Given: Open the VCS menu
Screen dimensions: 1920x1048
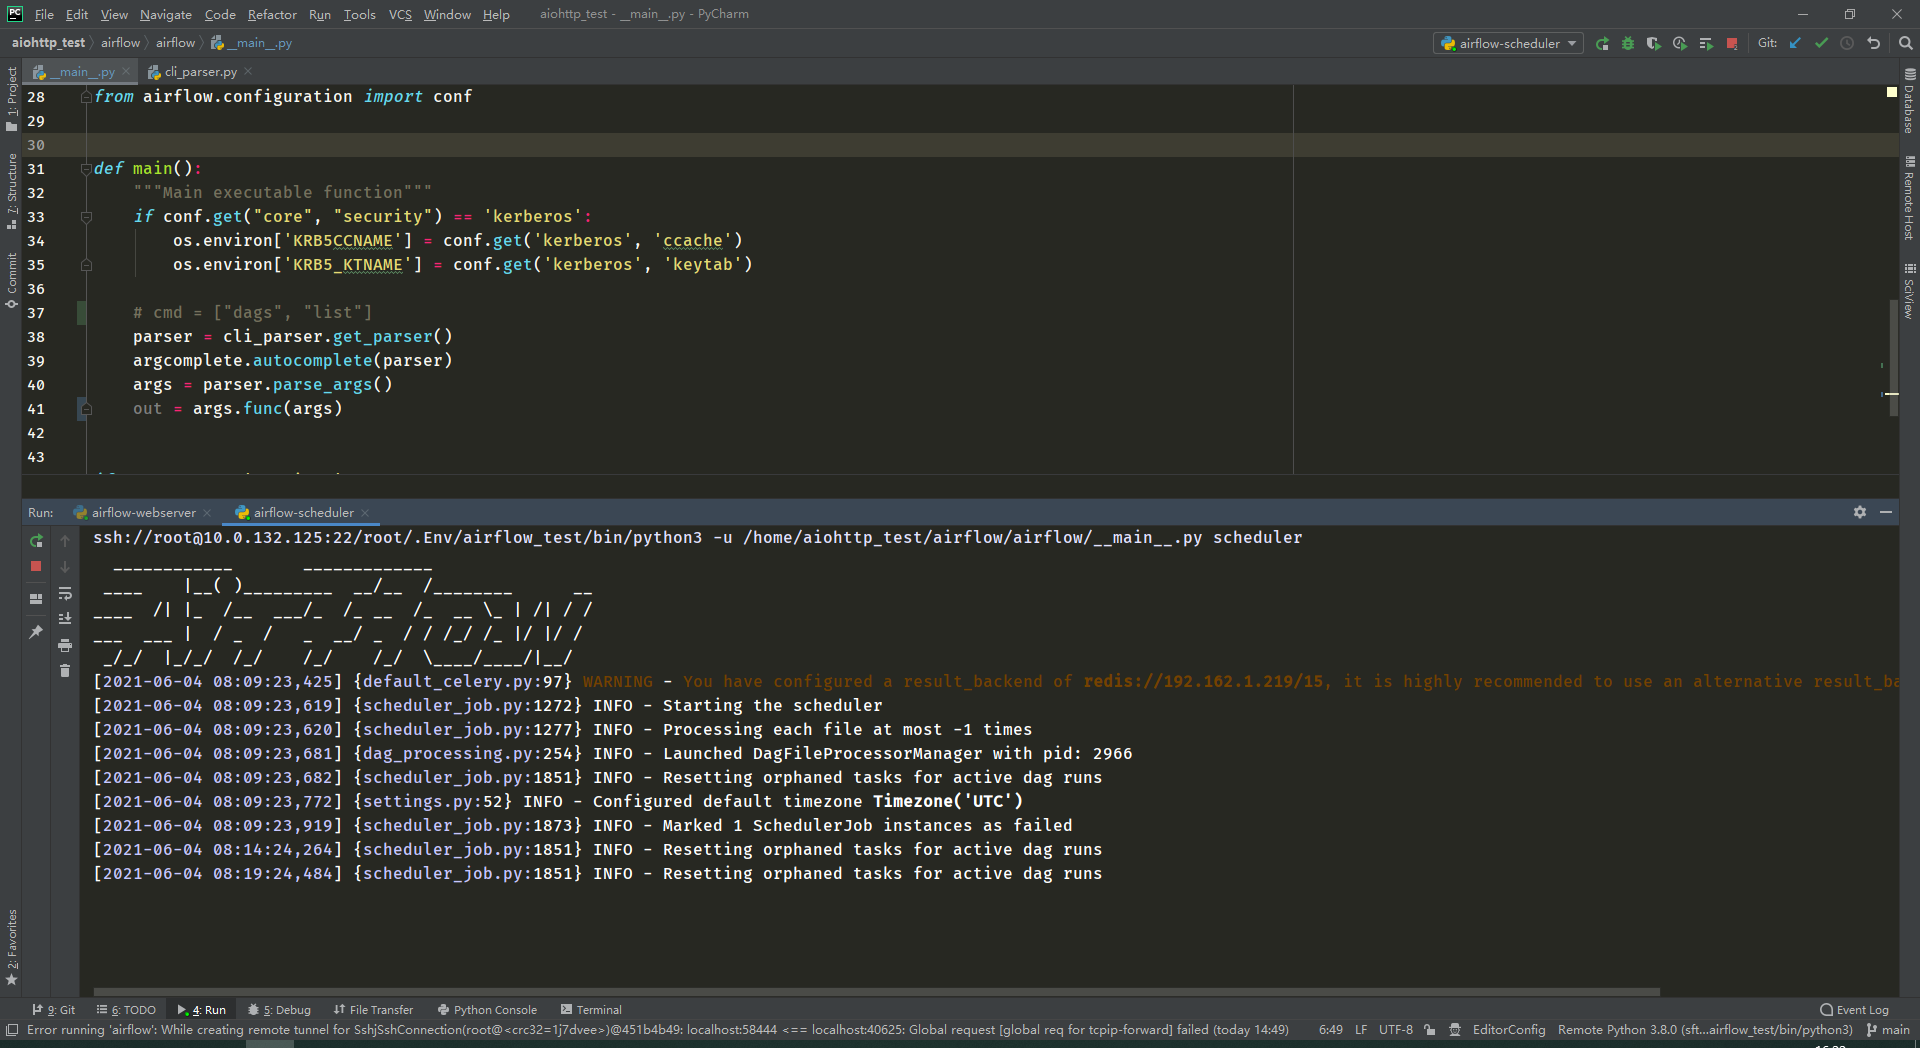Looking at the screenshot, I should coord(400,14).
